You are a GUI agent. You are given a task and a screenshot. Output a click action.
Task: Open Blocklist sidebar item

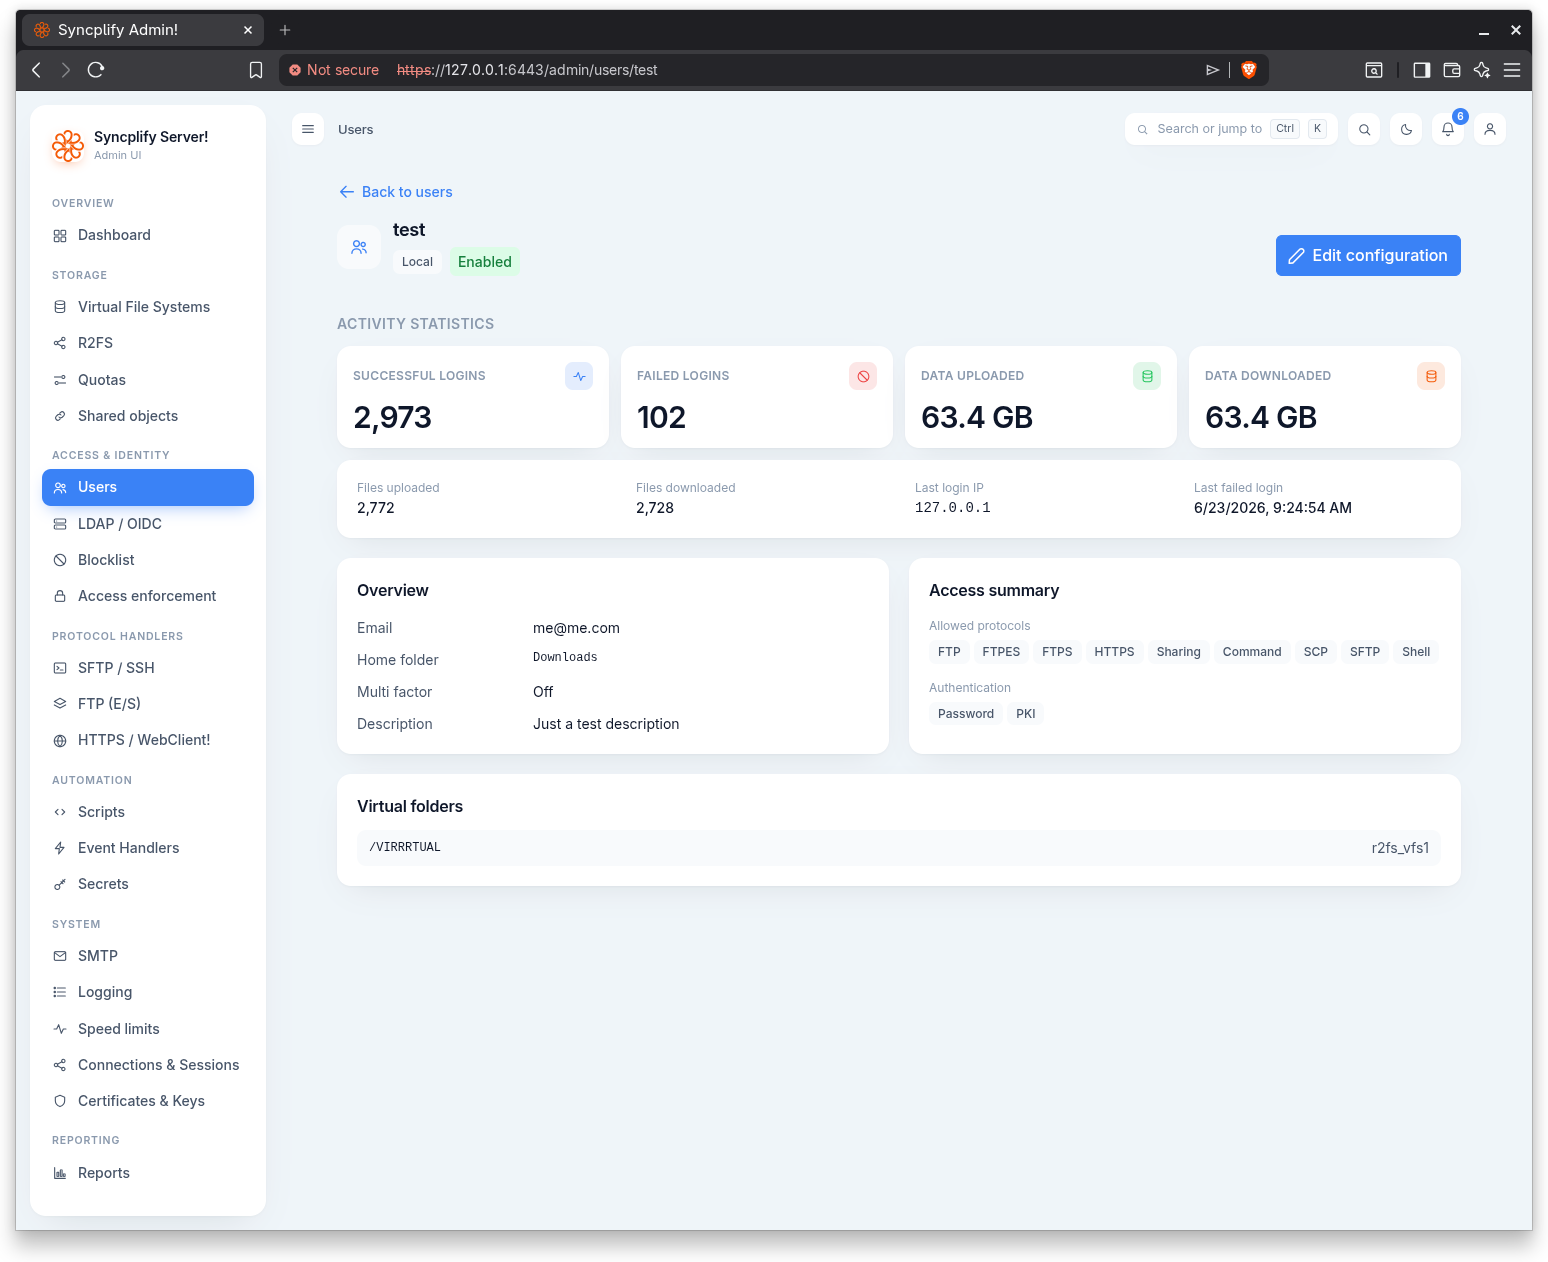pyautogui.click(x=148, y=560)
